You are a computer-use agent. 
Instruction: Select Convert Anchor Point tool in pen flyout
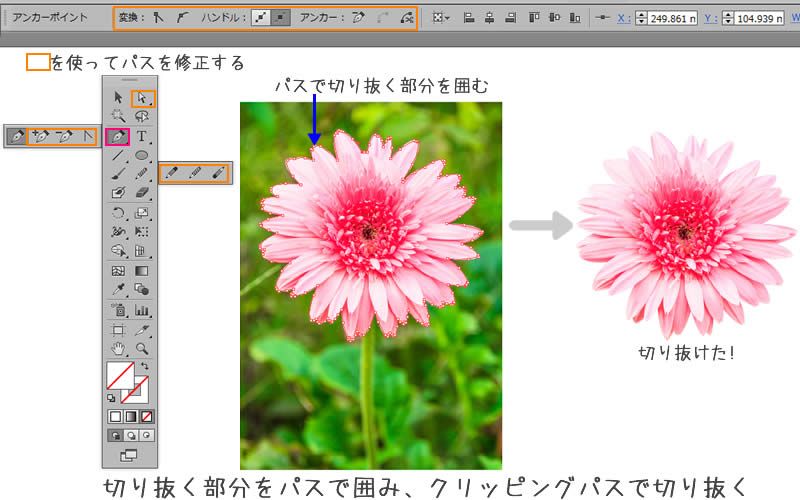pos(88,136)
